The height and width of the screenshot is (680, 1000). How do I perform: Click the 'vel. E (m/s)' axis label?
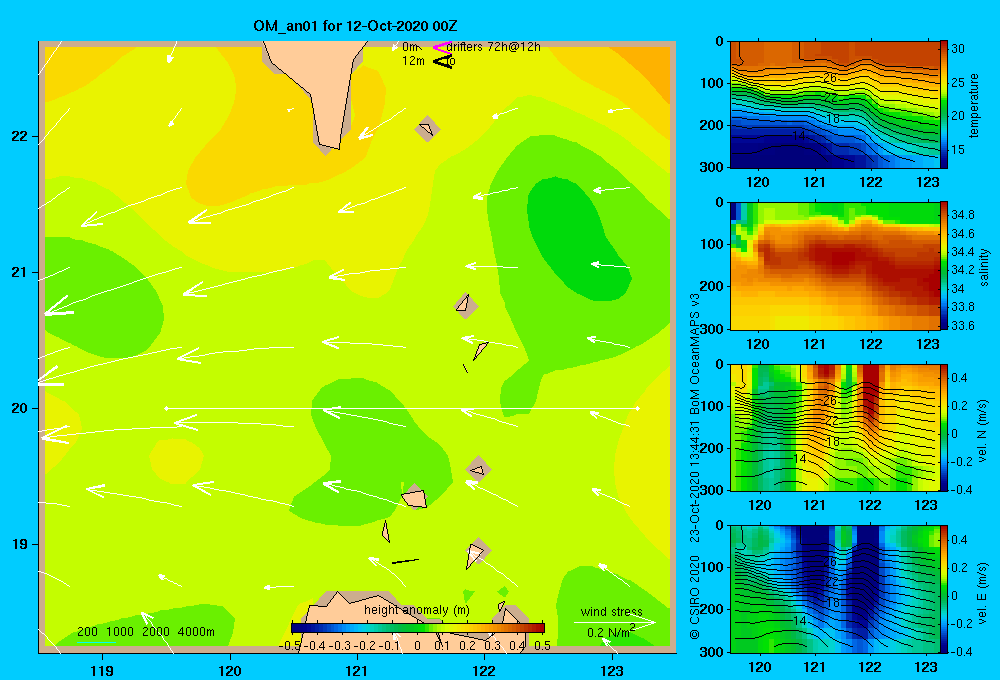click(983, 592)
